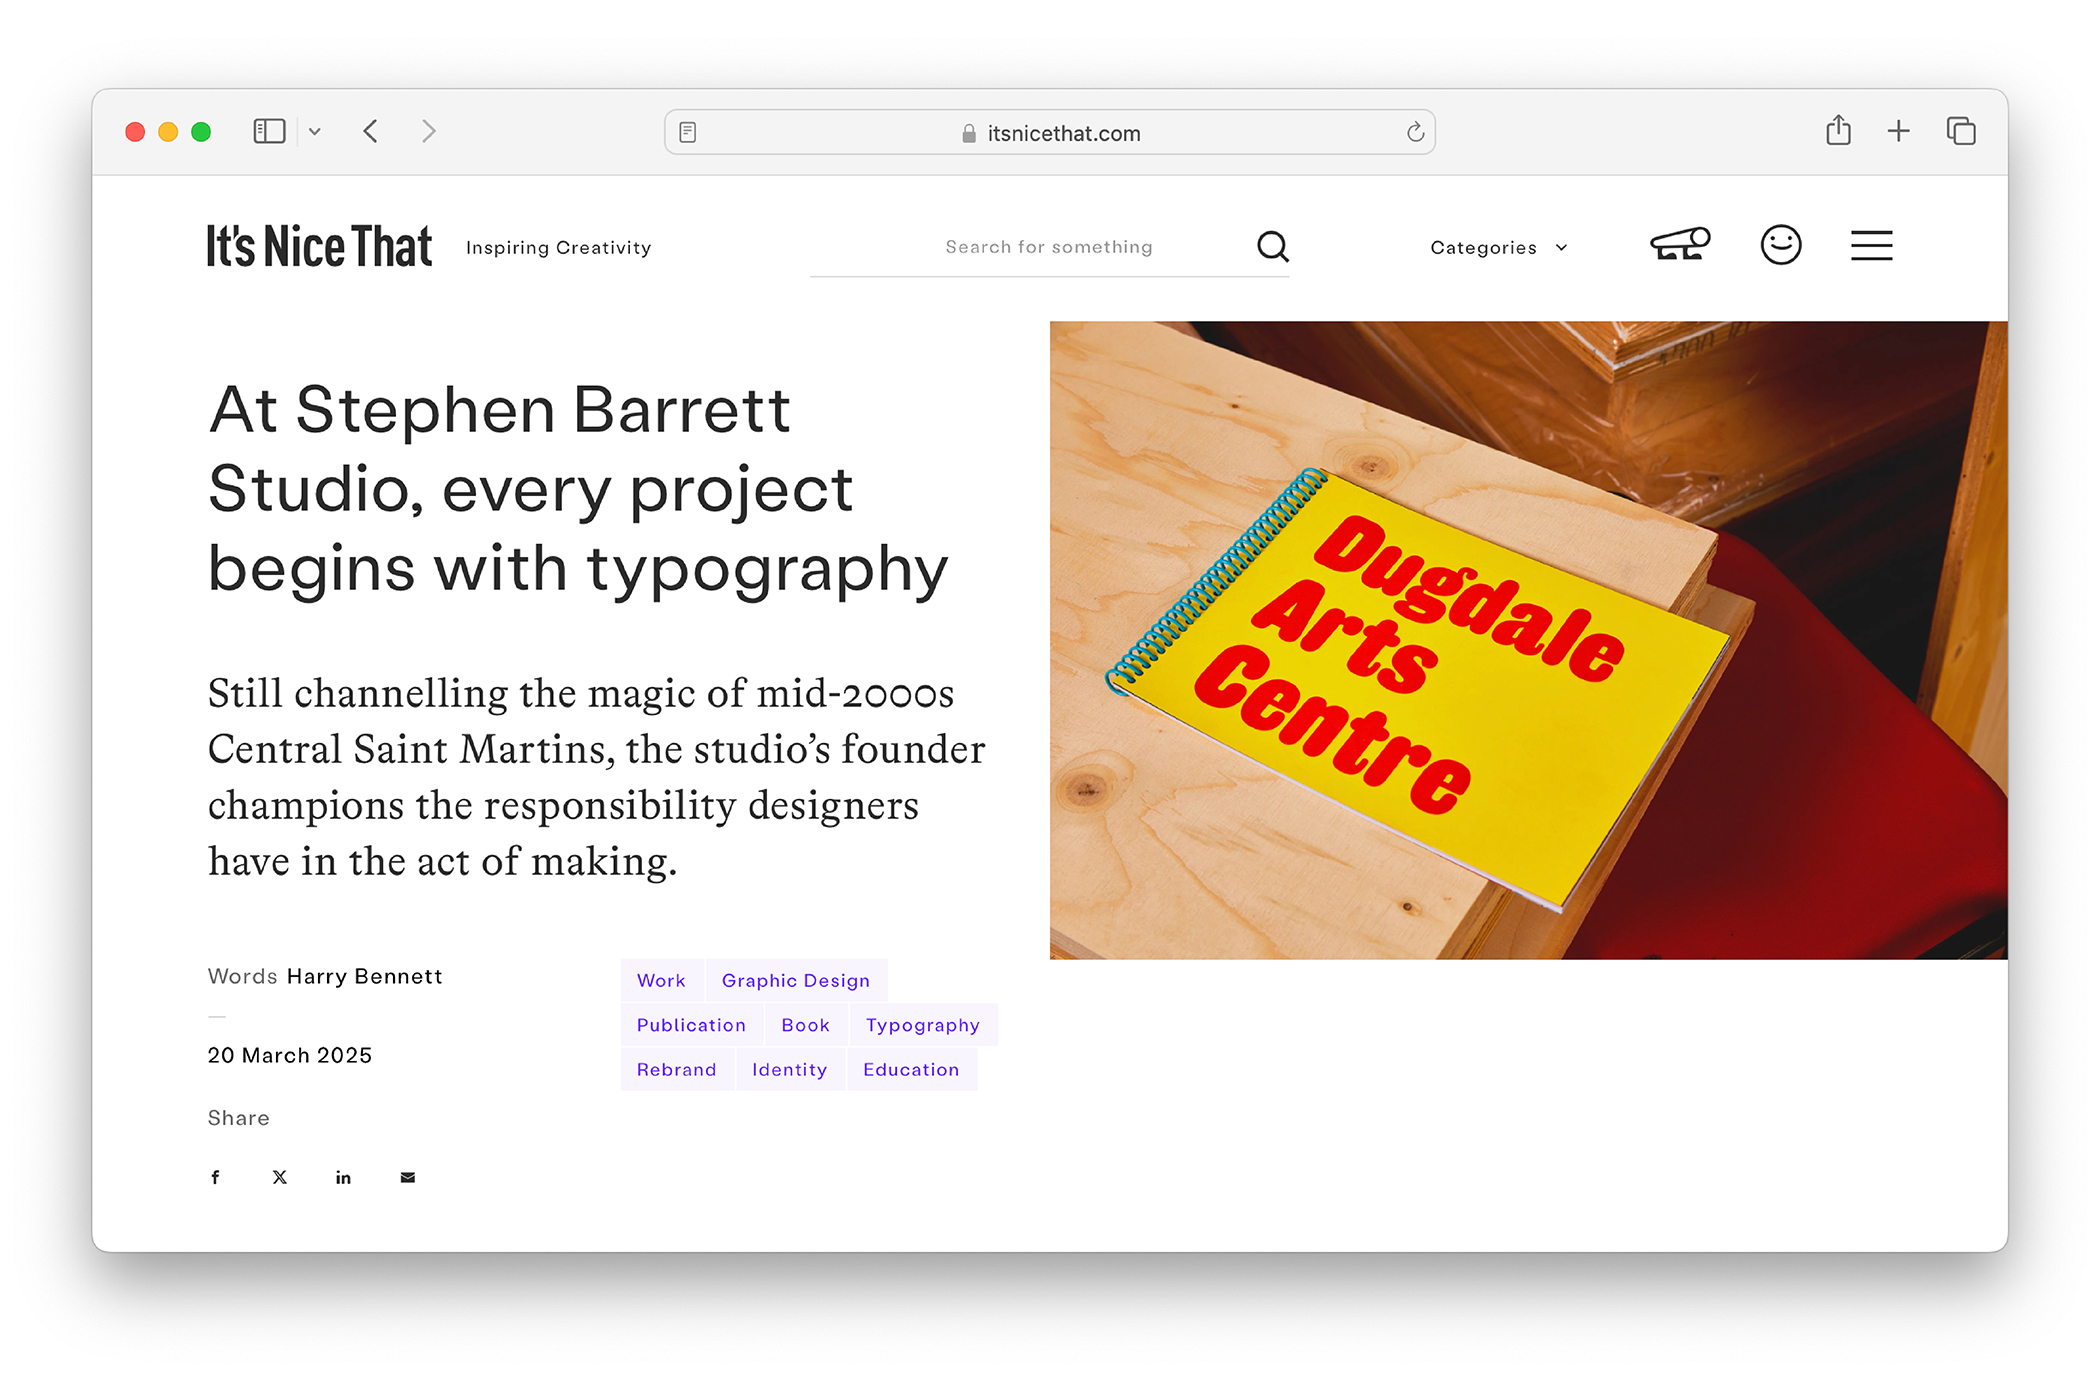Viewport: 2100px width, 1400px height.
Task: Click the itsnicethat.com address bar
Action: point(1050,132)
